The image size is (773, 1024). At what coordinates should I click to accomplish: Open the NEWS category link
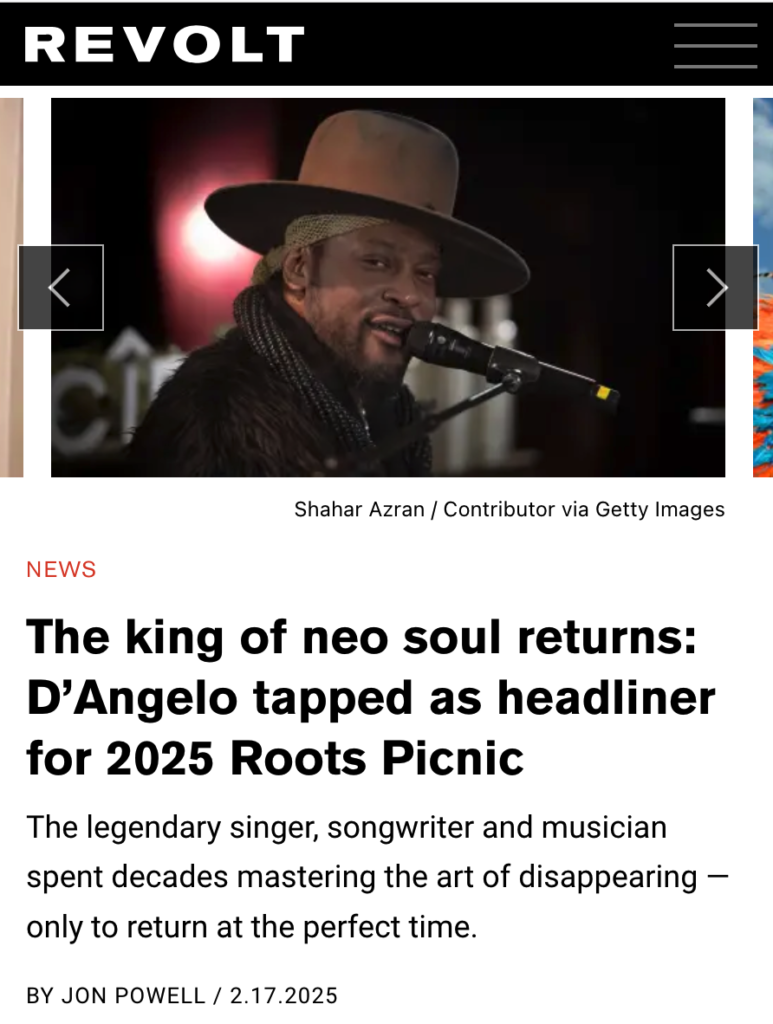point(61,570)
